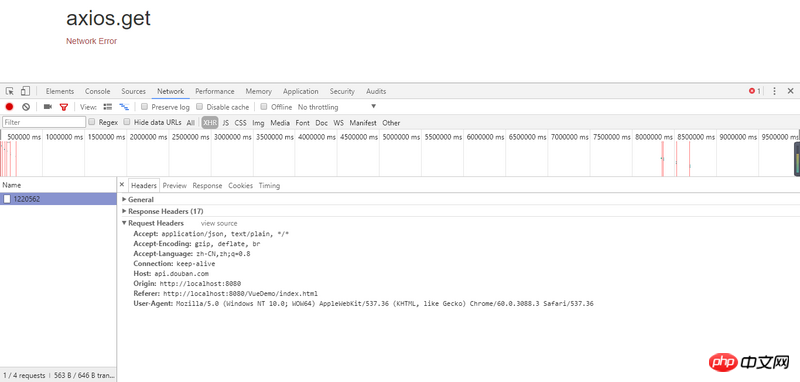
Task: Close DevTools with the X icon
Action: point(790,91)
